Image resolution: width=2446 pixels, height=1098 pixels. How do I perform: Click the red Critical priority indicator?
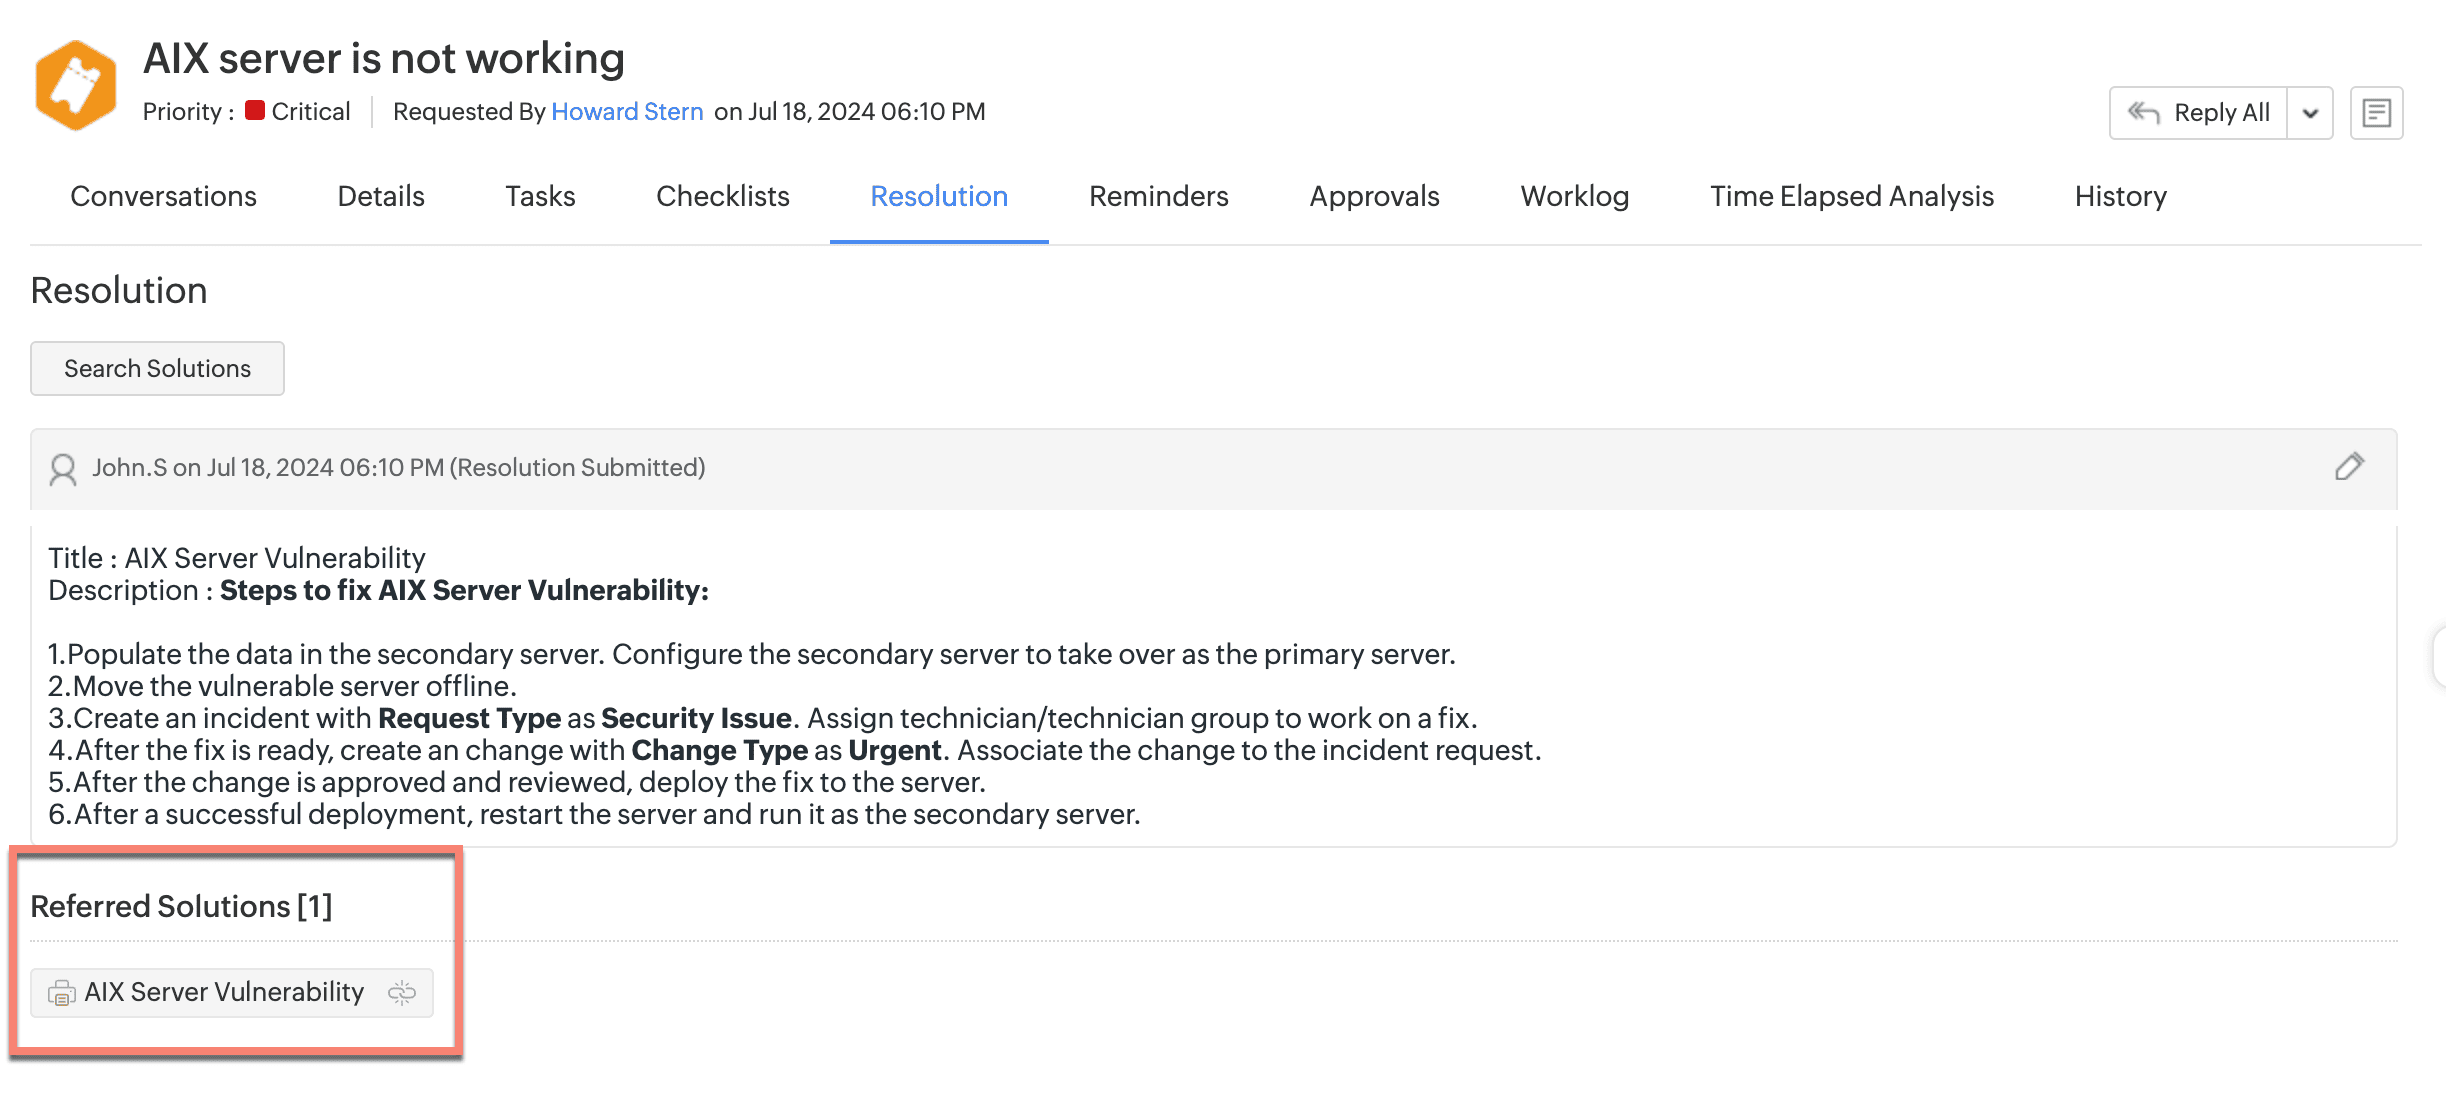click(x=255, y=111)
